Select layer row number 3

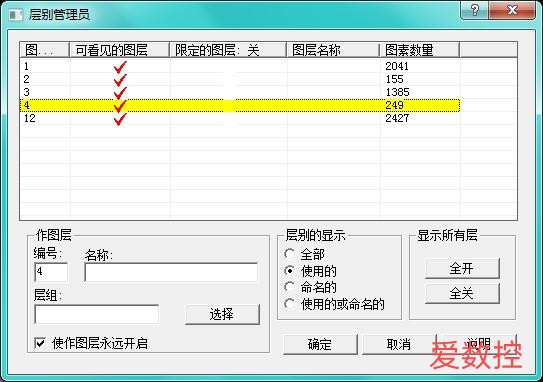pos(240,92)
